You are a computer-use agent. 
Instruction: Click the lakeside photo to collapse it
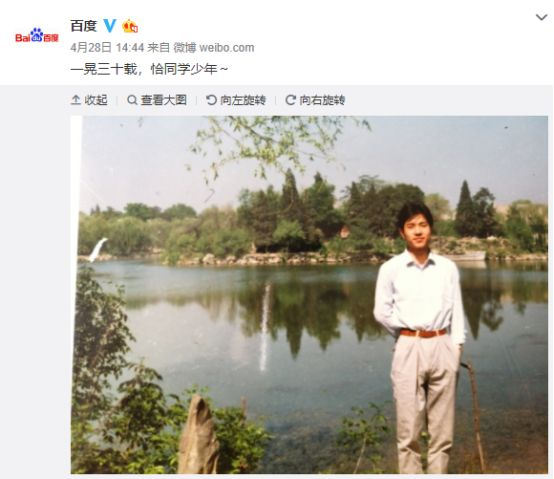pyautogui.click(x=309, y=295)
